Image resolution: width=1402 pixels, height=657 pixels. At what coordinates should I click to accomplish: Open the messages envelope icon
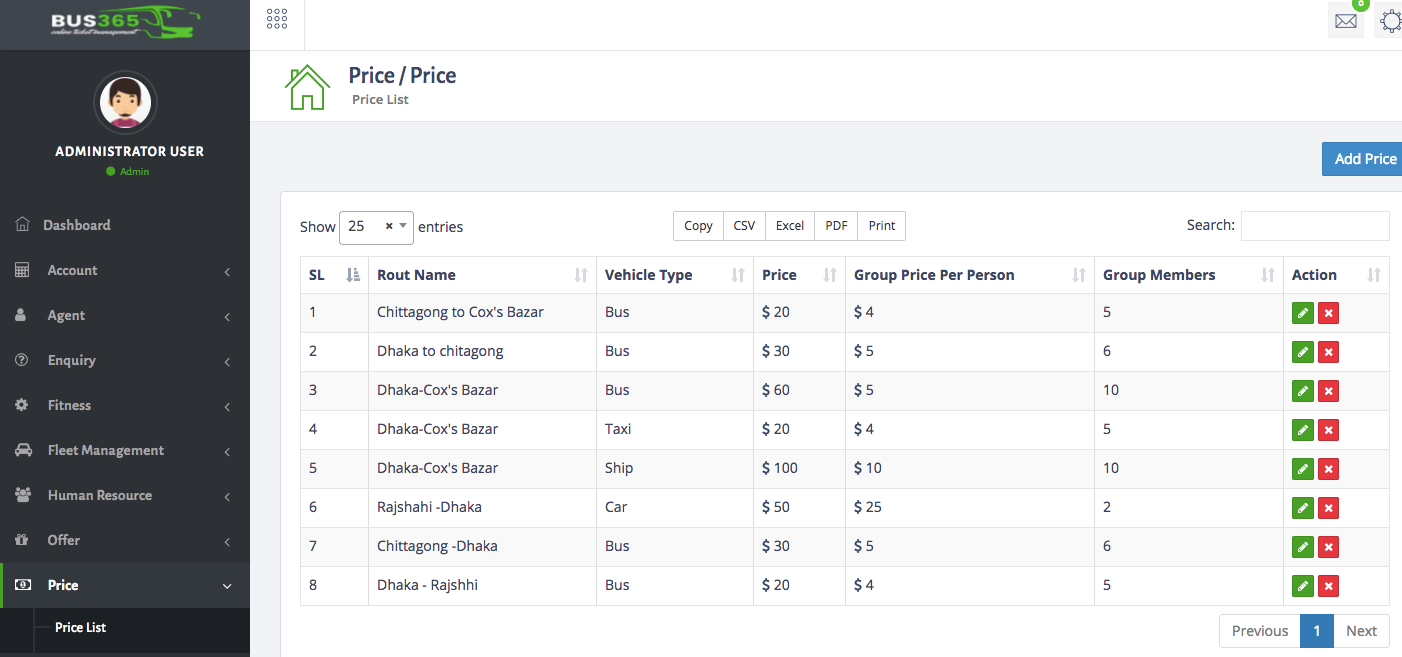point(1345,20)
